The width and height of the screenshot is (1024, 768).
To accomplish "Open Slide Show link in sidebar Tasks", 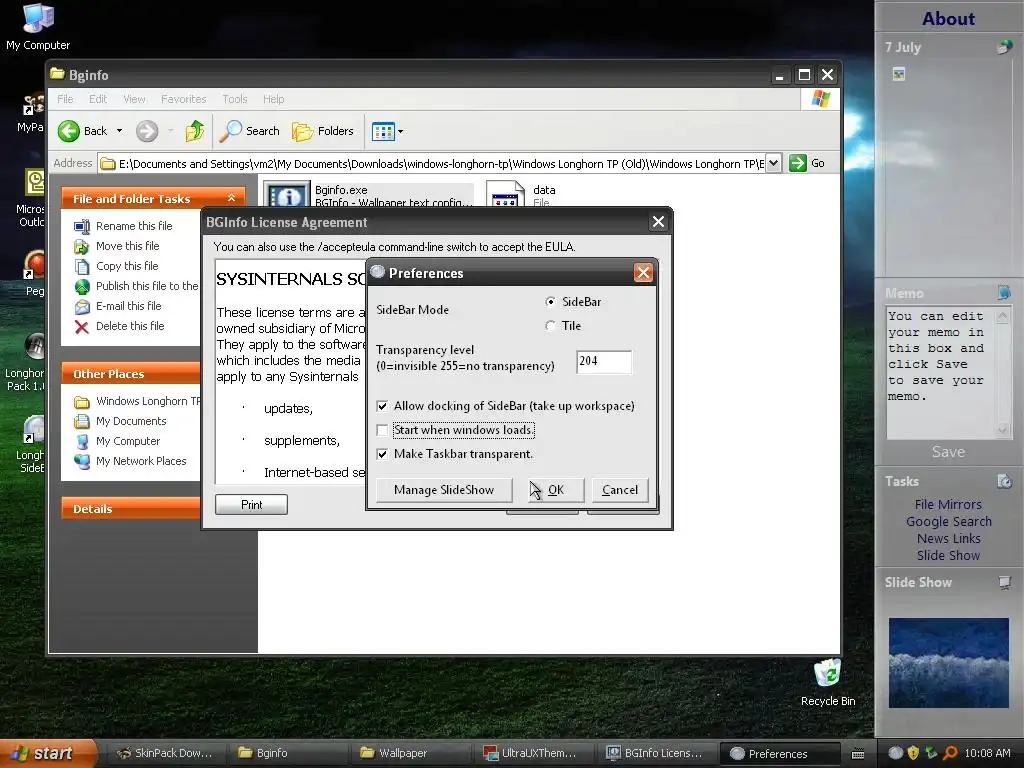I will [948, 556].
